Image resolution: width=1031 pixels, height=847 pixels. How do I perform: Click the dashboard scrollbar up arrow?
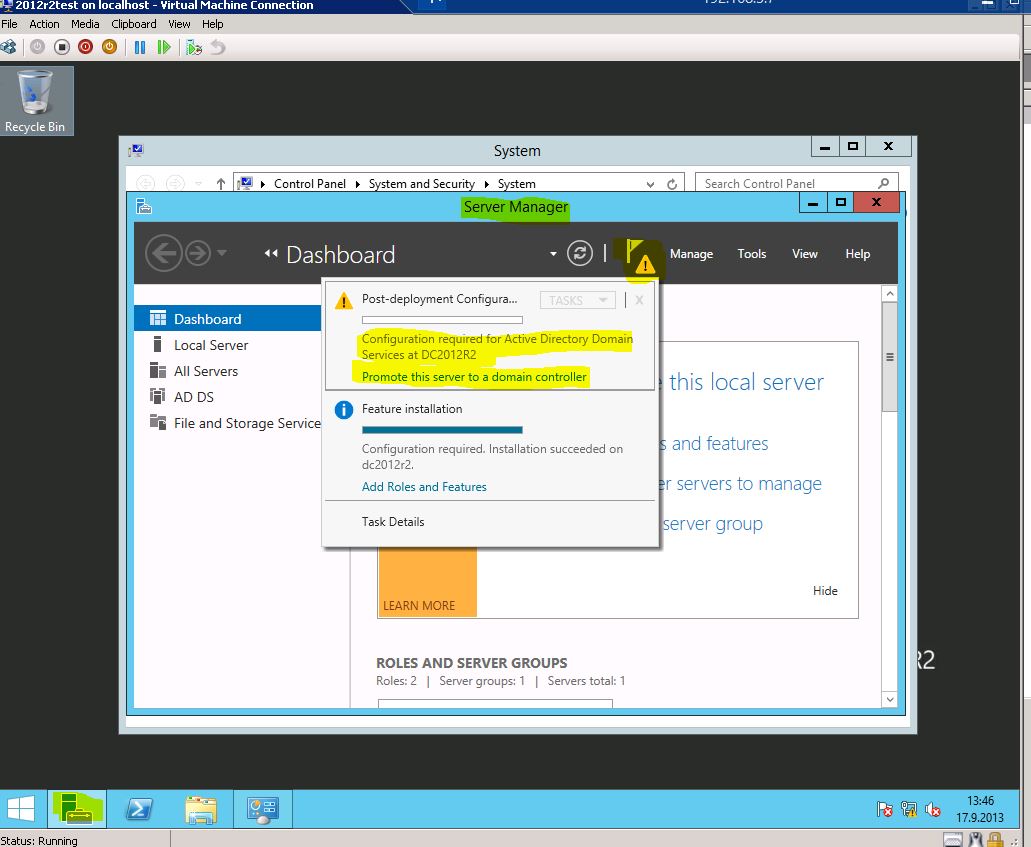(890, 293)
